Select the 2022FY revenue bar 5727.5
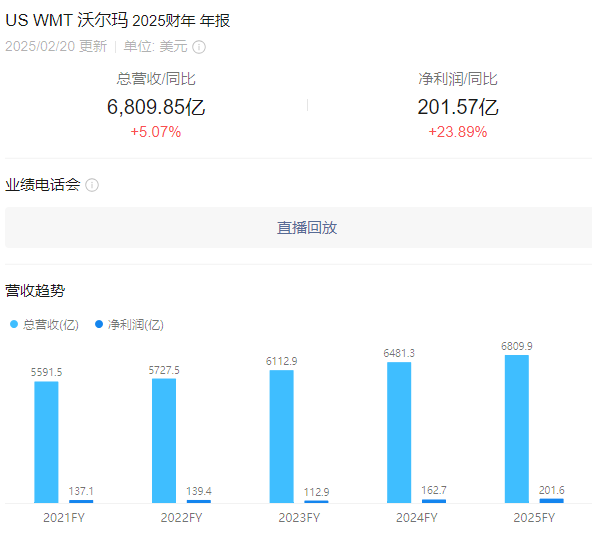This screenshot has height=535, width=592. tap(164, 441)
